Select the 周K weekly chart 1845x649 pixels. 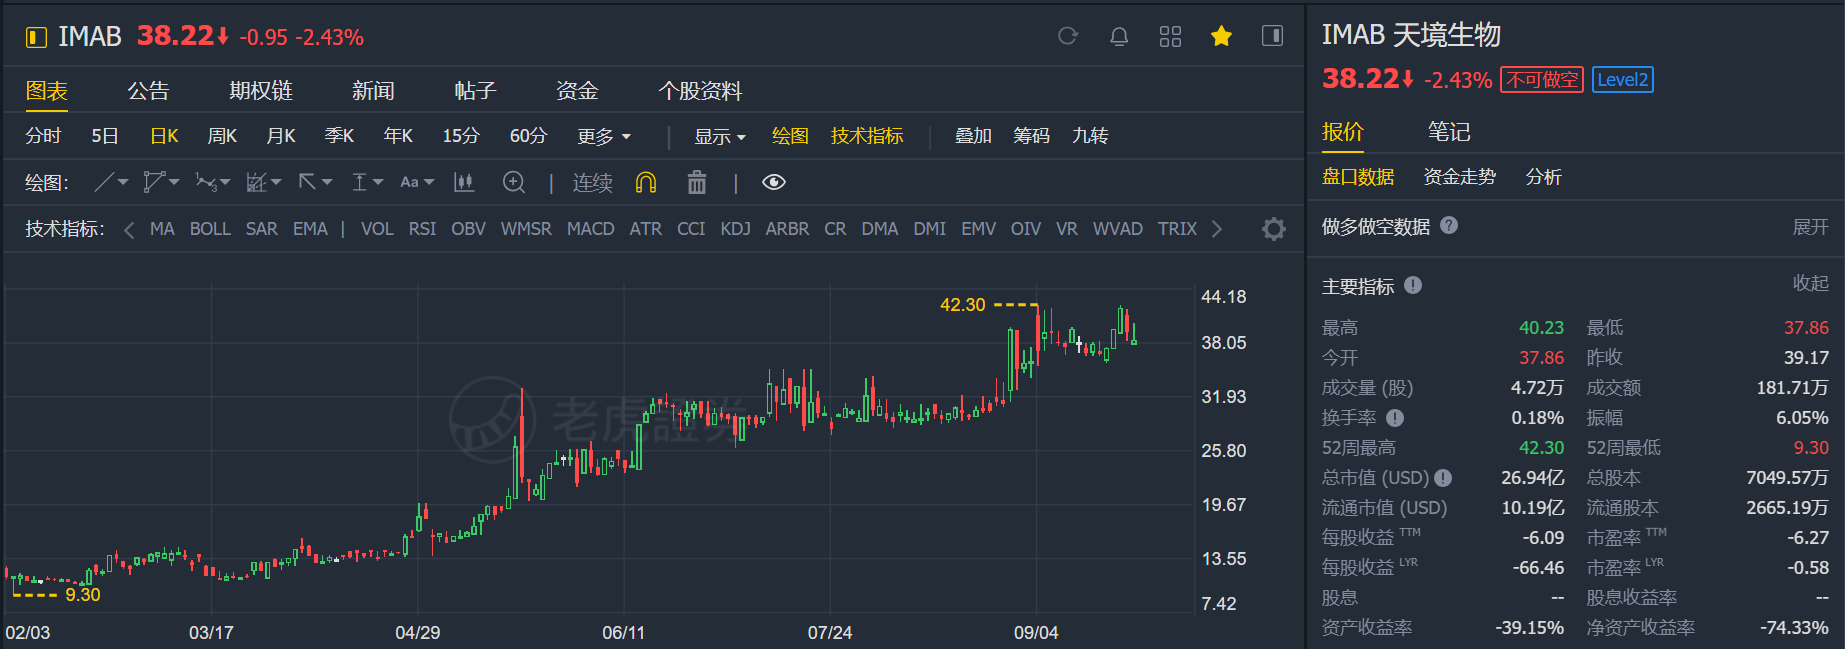(x=222, y=136)
